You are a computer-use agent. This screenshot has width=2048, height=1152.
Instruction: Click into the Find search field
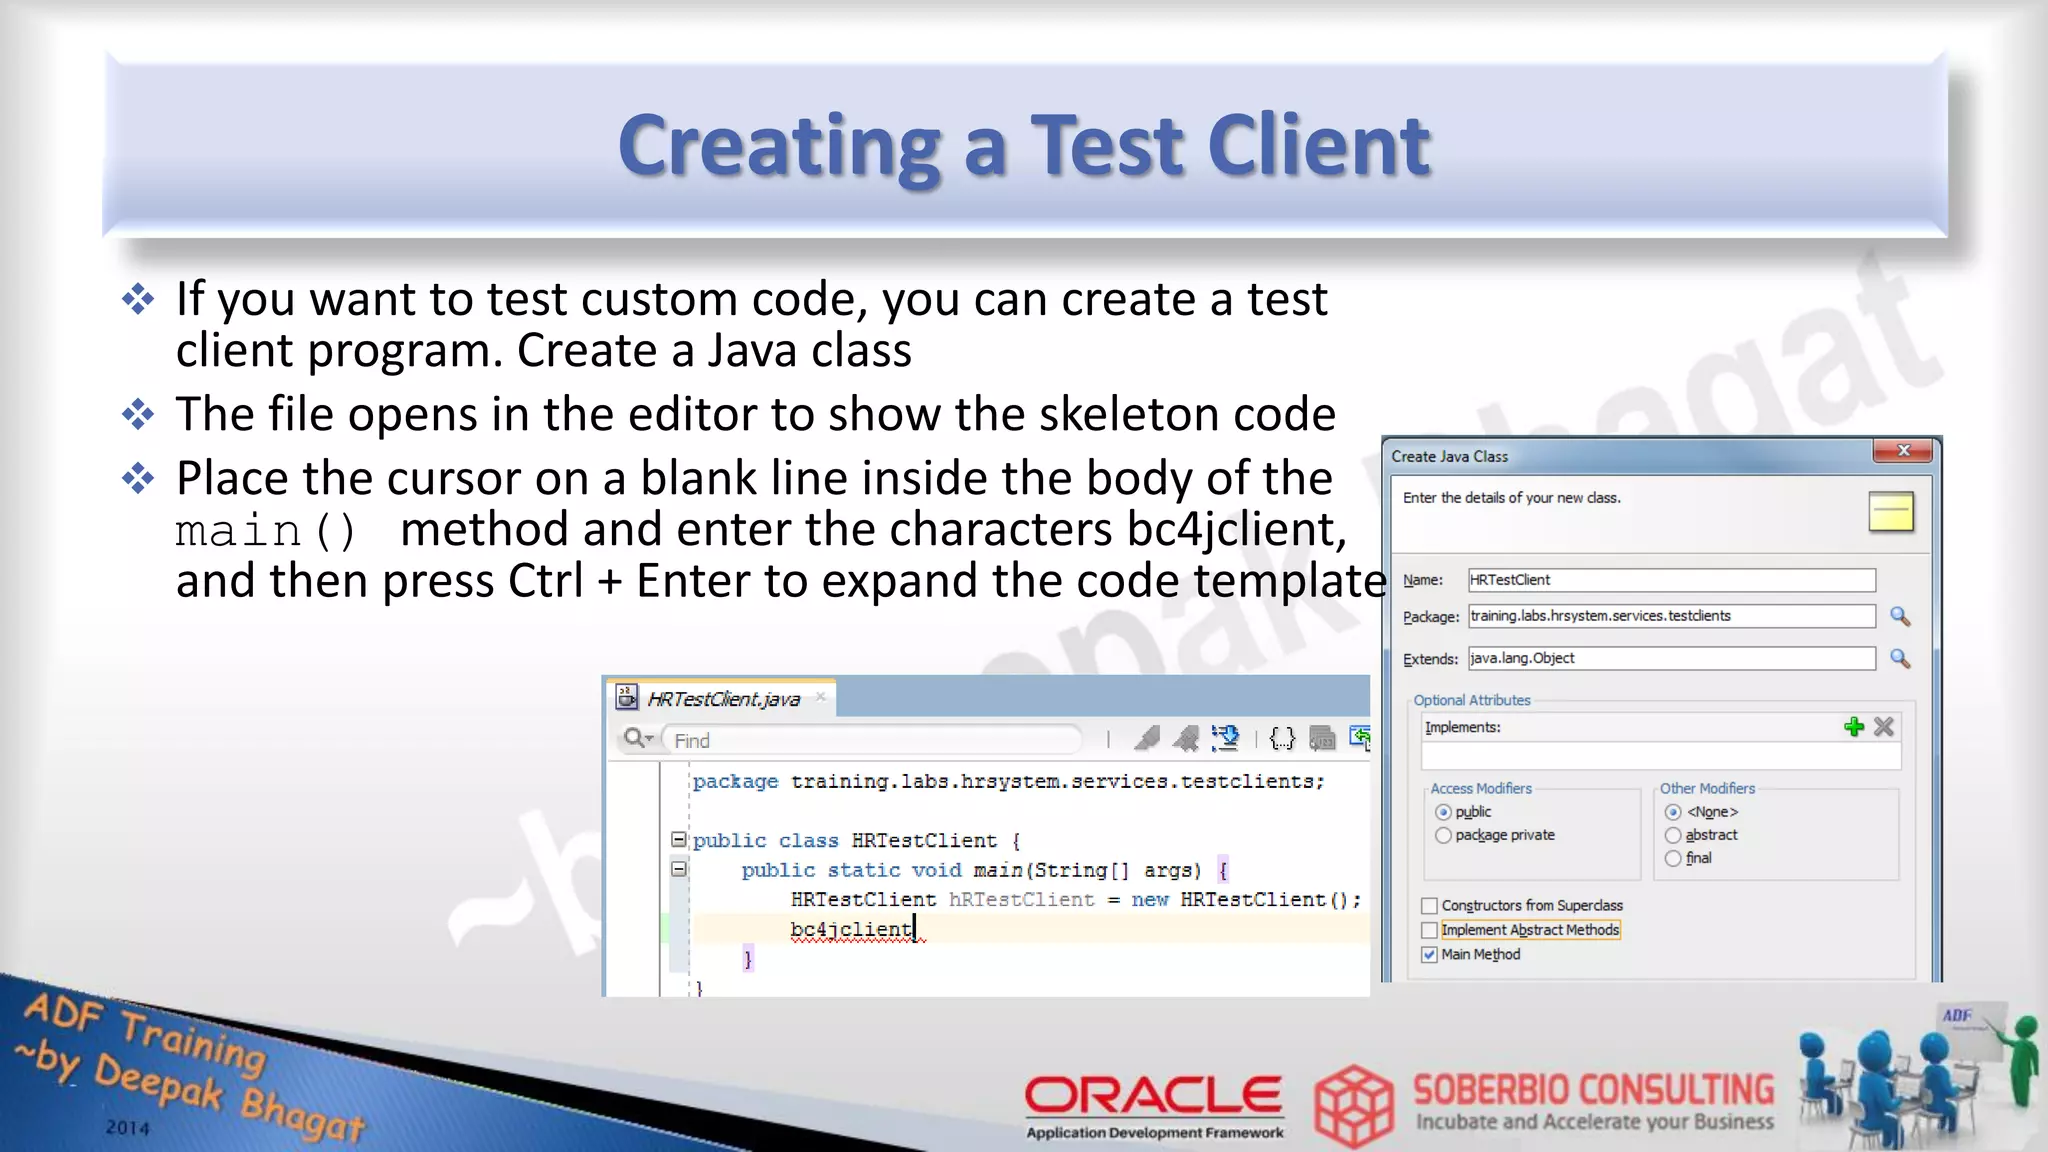[870, 740]
